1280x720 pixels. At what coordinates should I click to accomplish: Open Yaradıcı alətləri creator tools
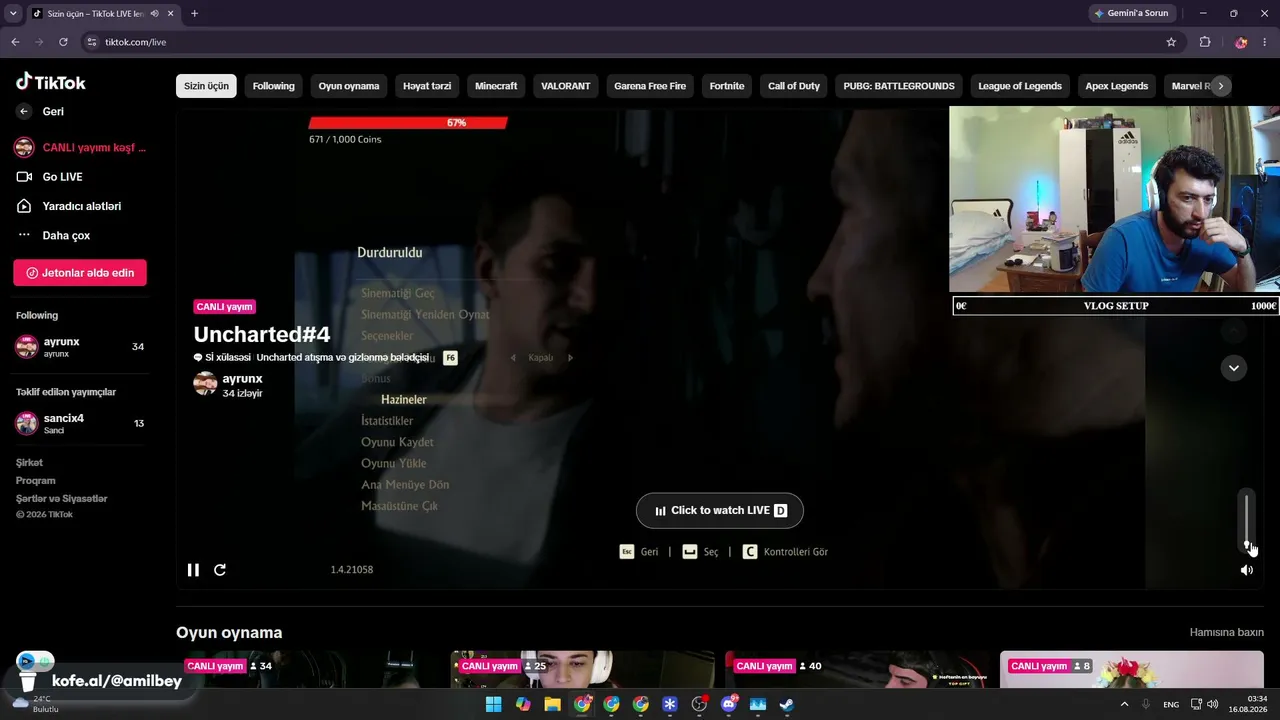coord(81,206)
